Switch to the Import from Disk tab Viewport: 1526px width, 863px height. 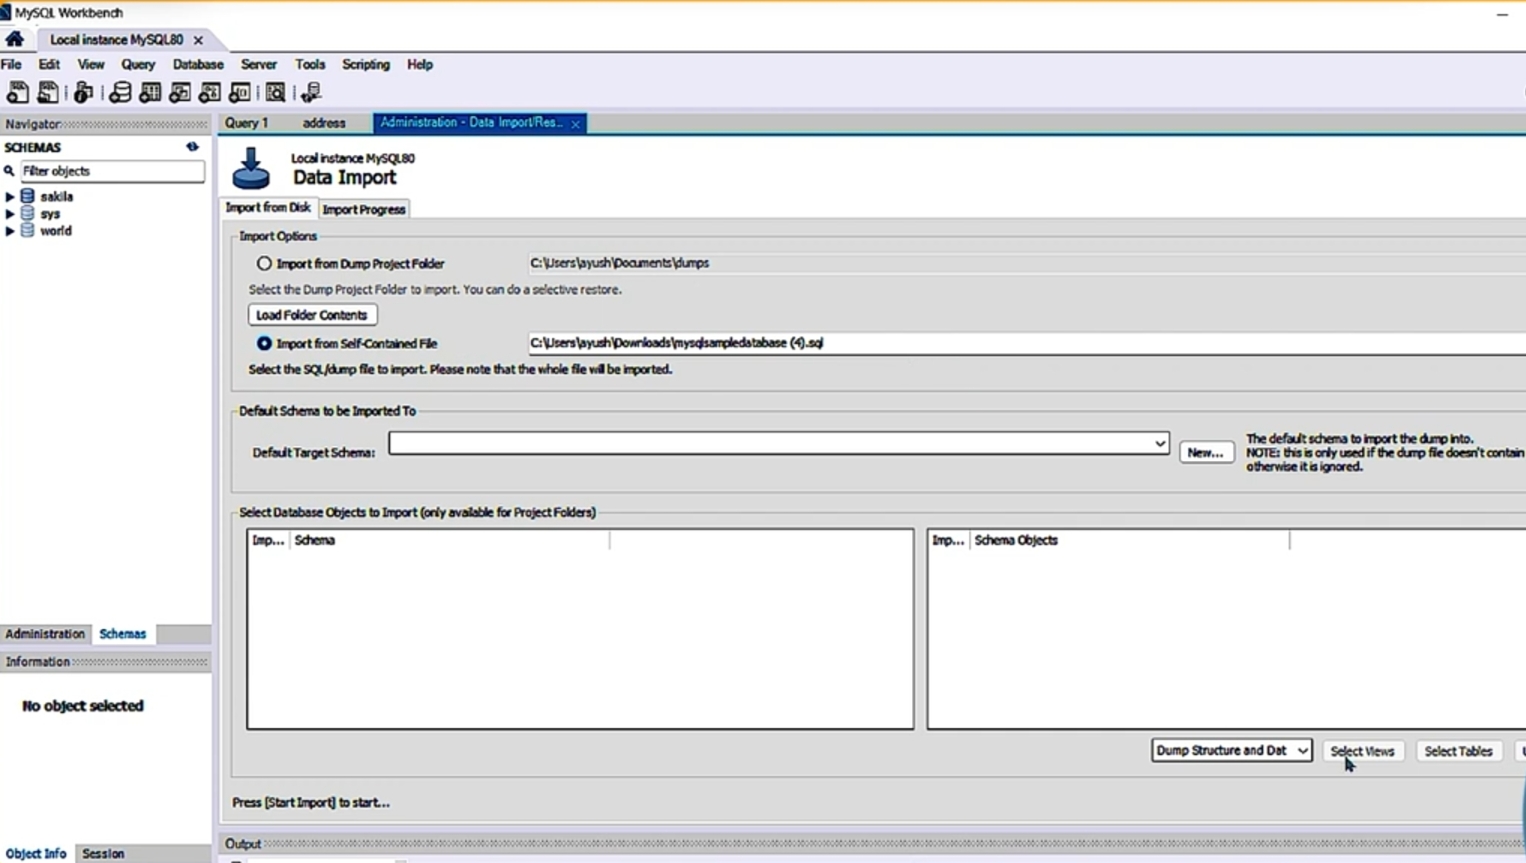[x=268, y=208]
